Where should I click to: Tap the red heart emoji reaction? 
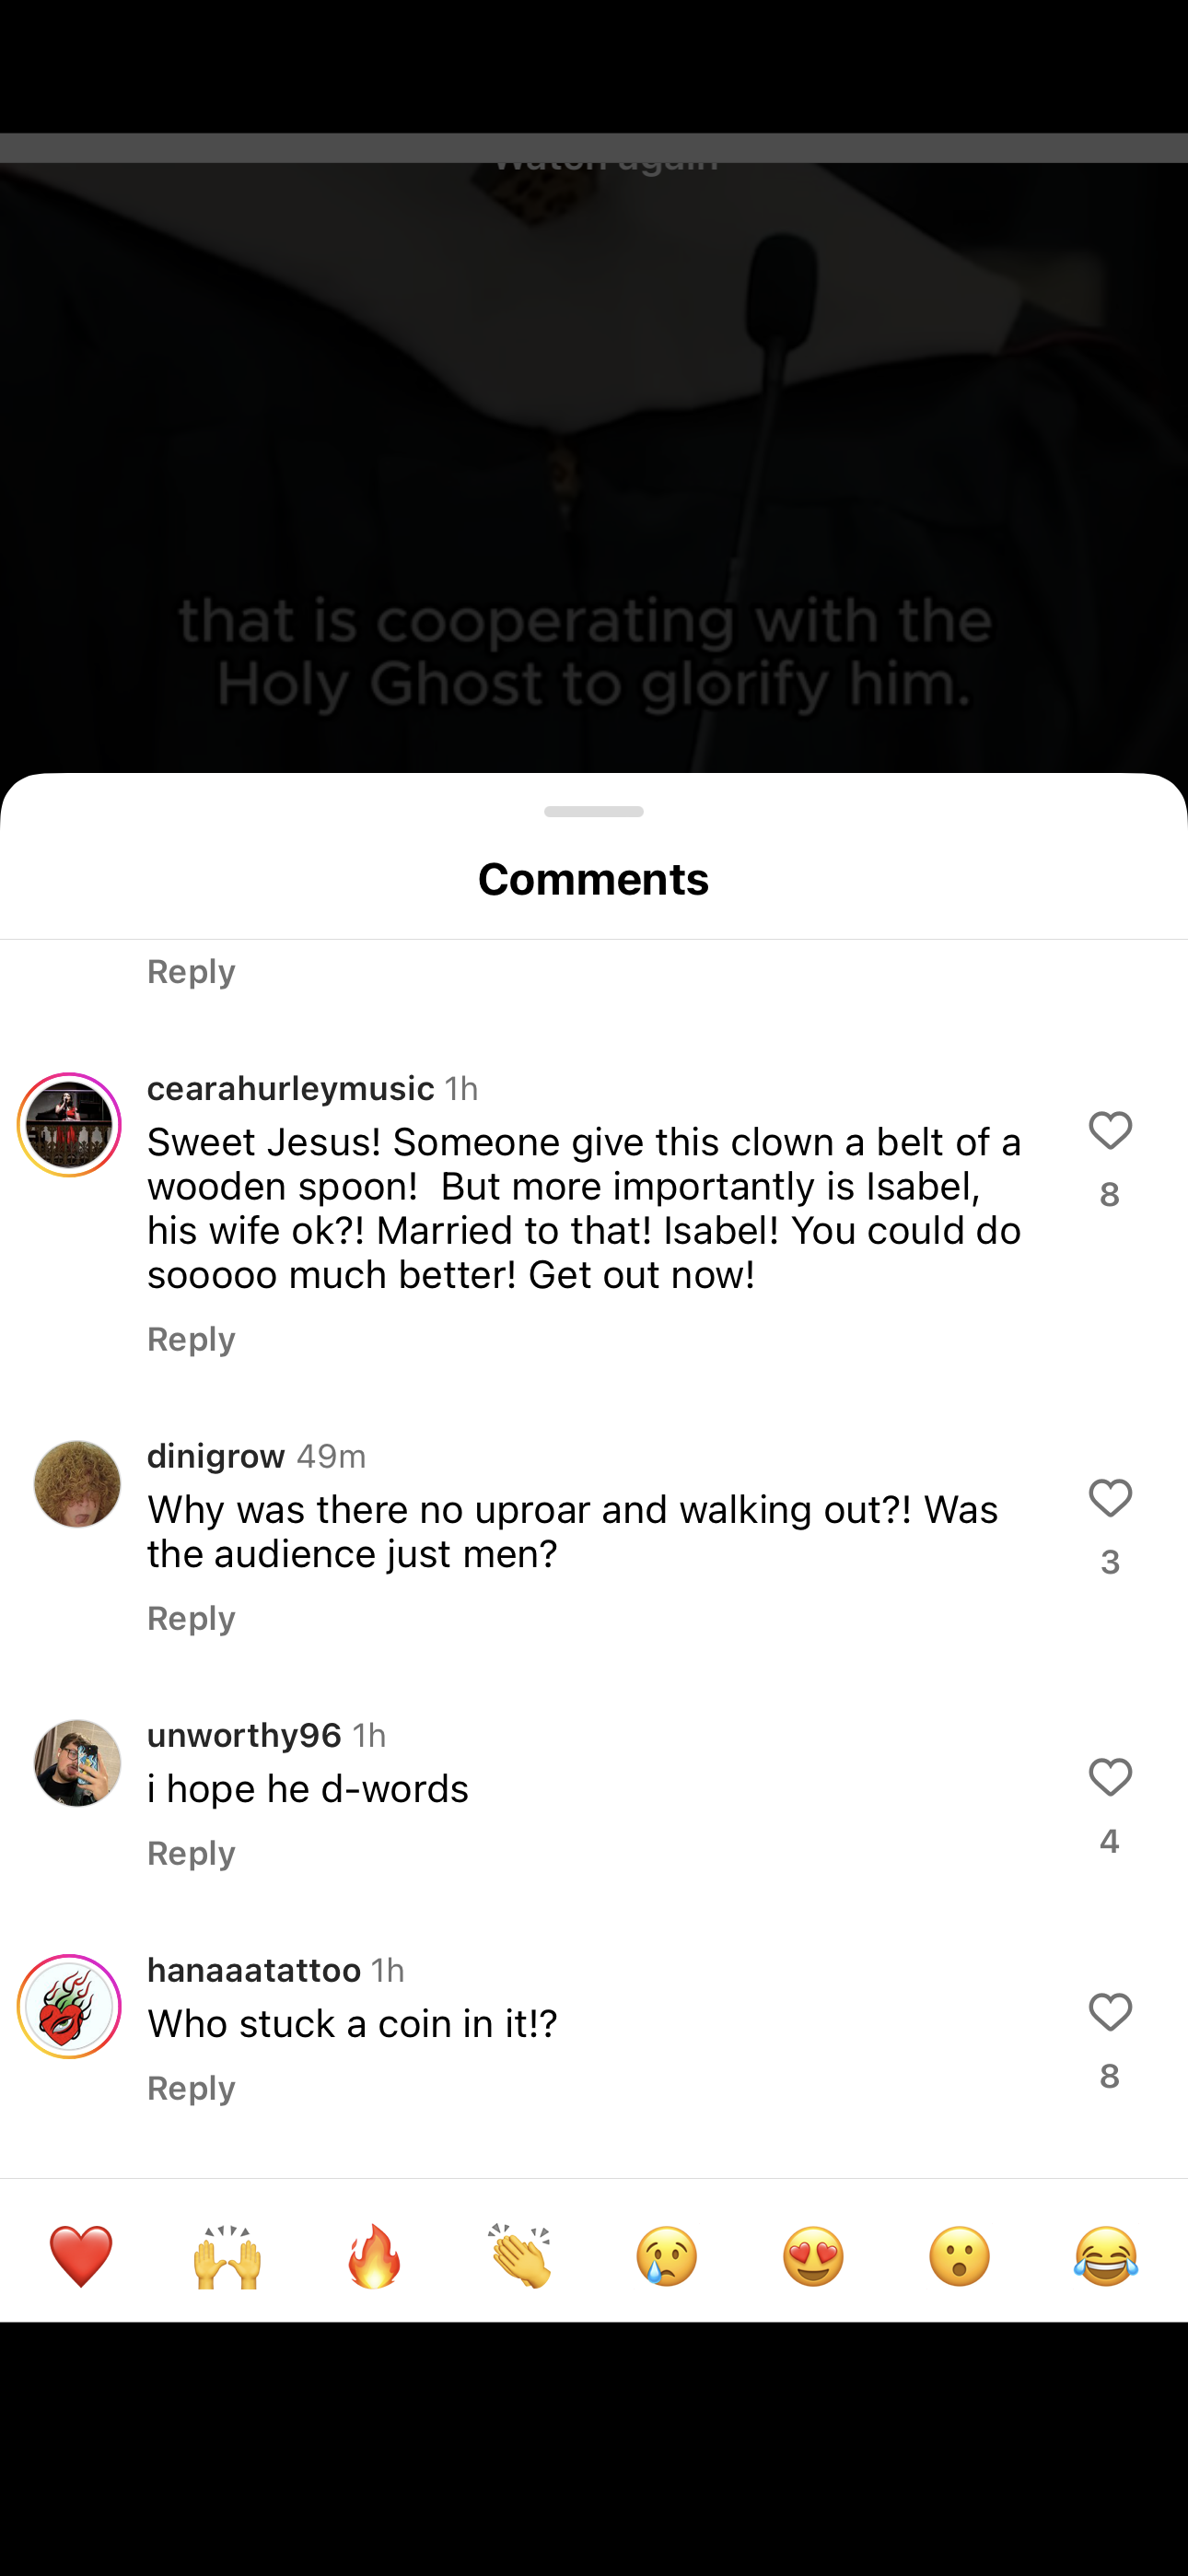pos(81,2256)
